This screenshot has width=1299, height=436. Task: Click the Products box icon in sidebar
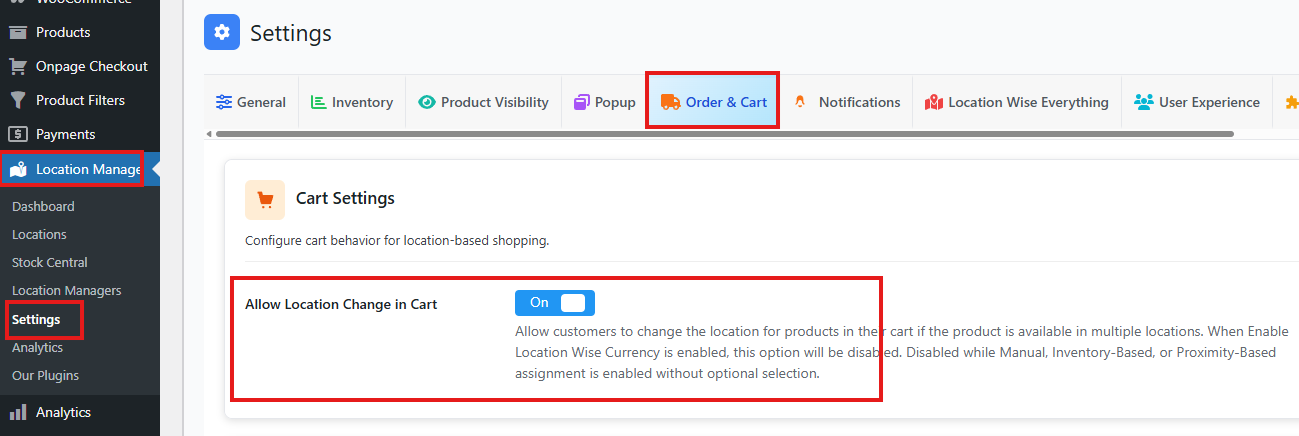coord(18,32)
